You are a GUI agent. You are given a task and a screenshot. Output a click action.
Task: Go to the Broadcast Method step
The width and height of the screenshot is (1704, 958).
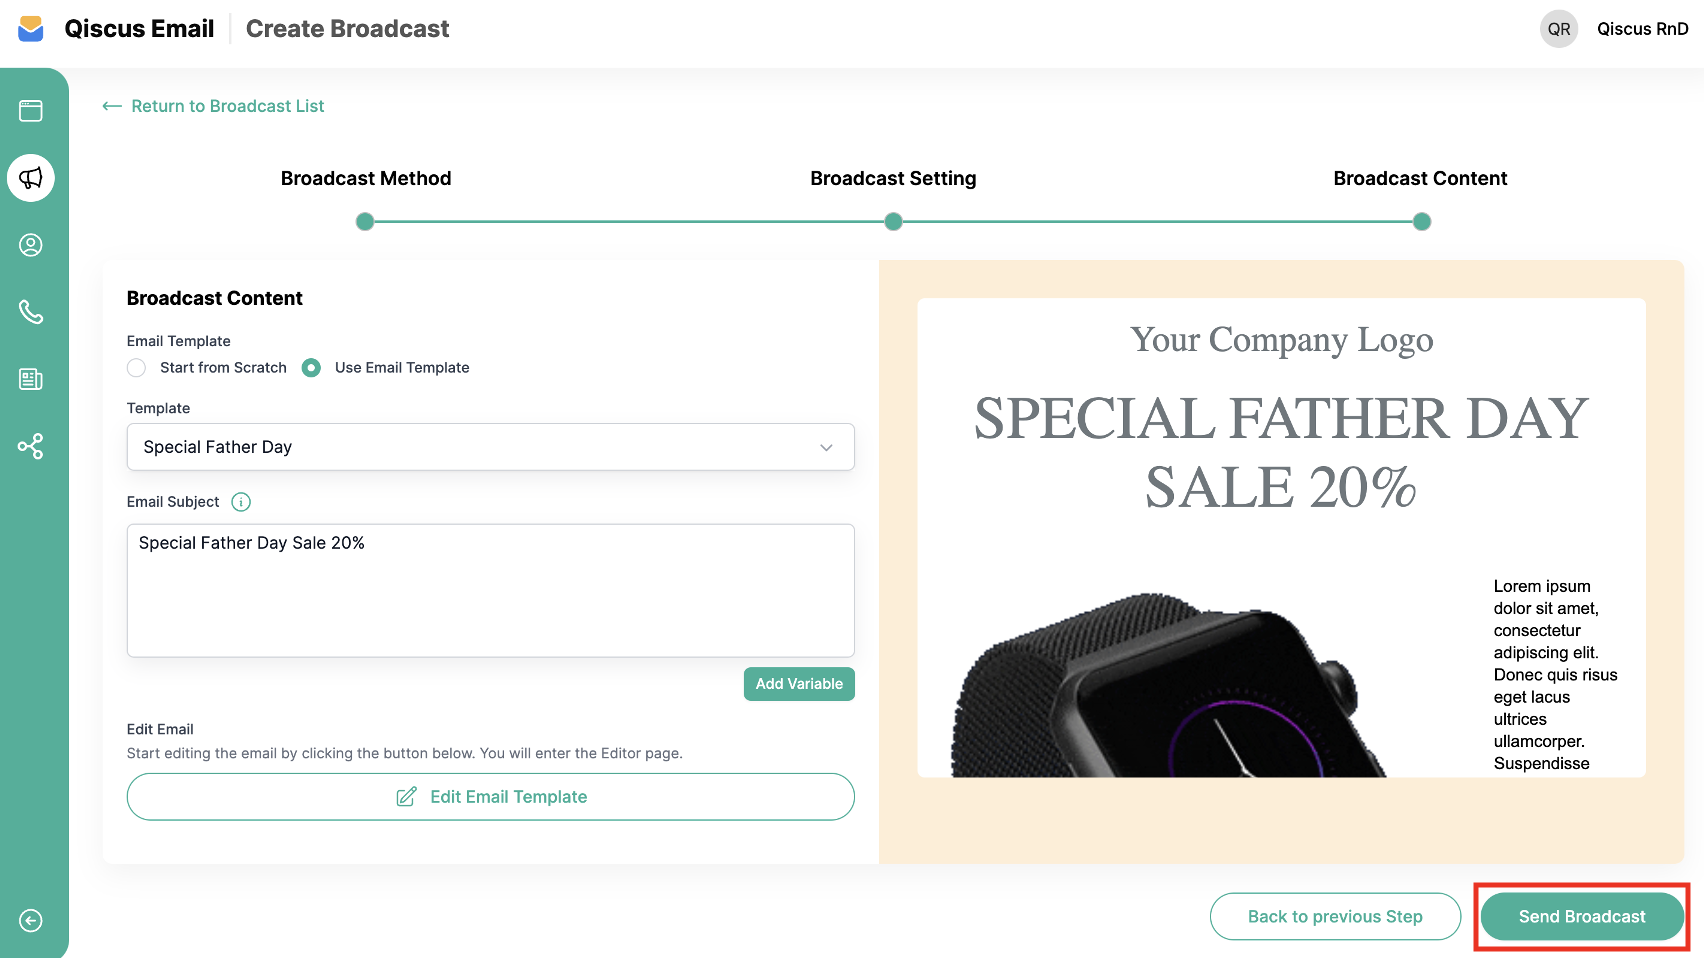[x=365, y=221]
